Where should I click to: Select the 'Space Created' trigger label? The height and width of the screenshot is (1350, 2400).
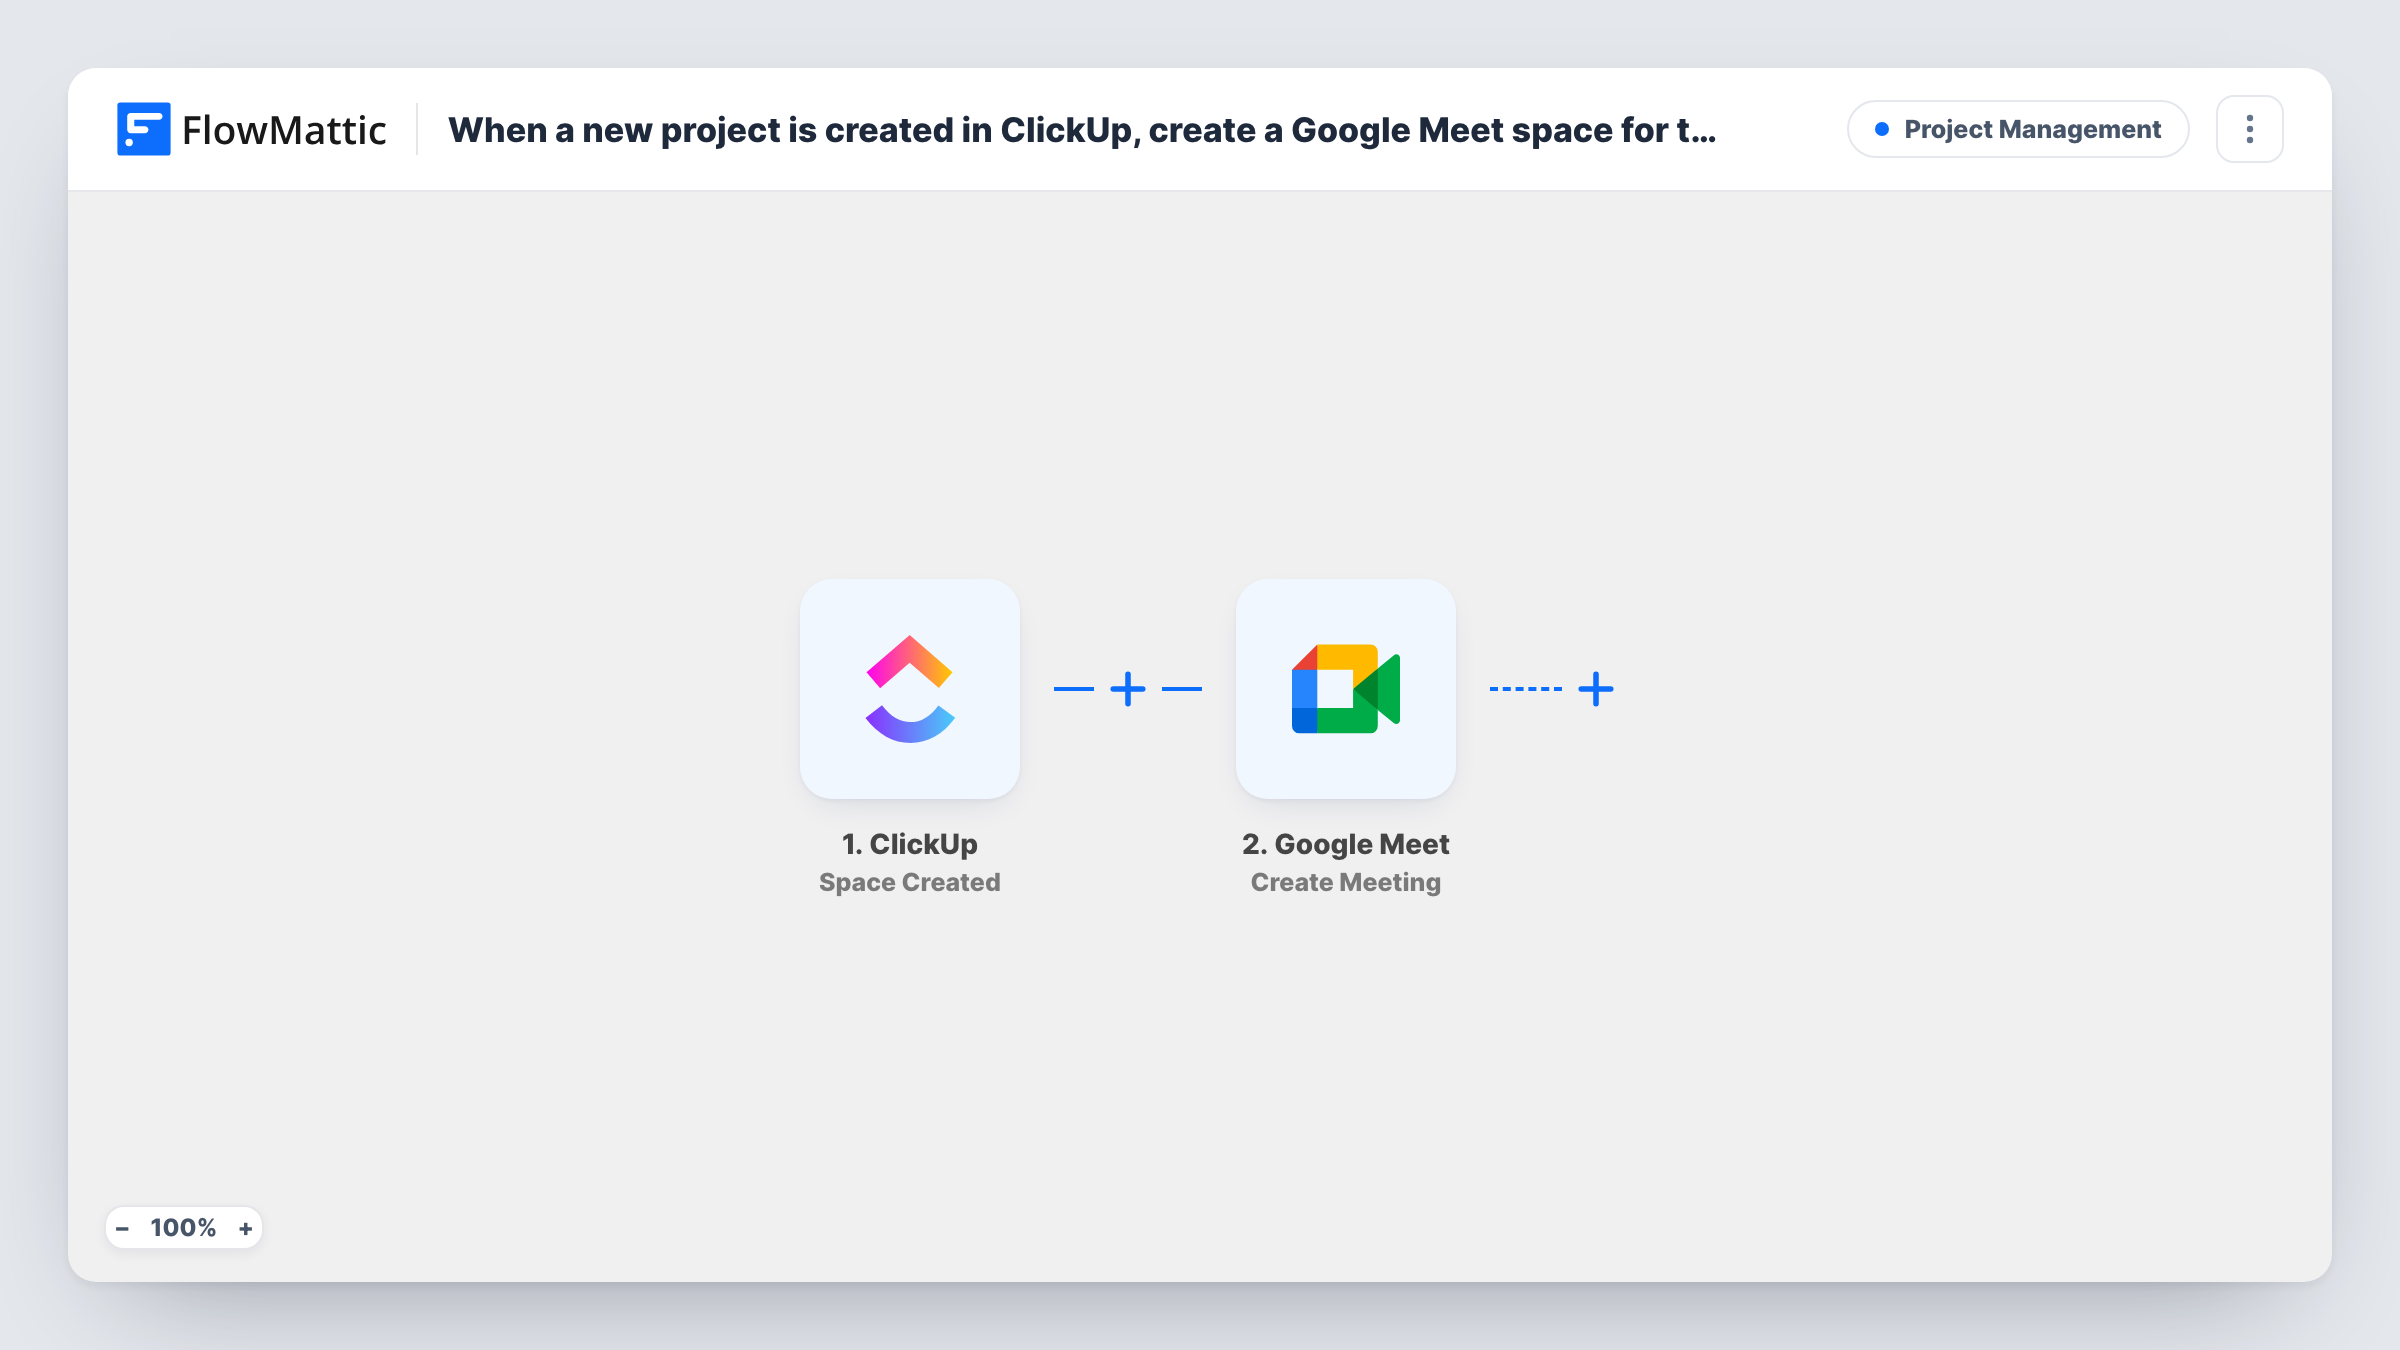910,882
